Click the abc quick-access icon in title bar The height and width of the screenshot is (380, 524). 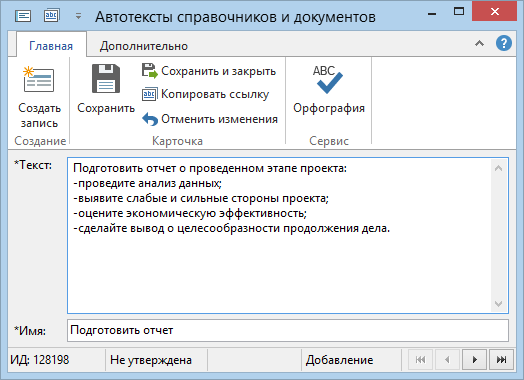coord(51,16)
